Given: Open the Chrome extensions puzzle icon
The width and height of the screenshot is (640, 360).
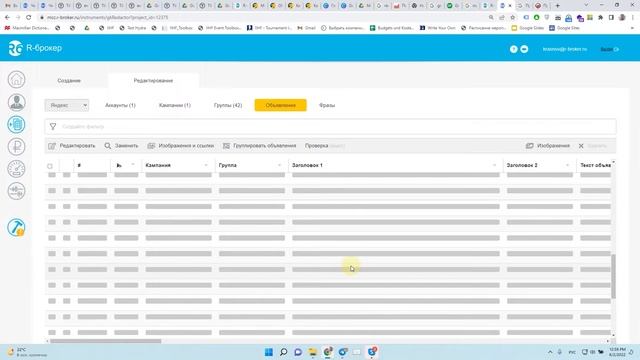Looking at the screenshot, I should 600,18.
